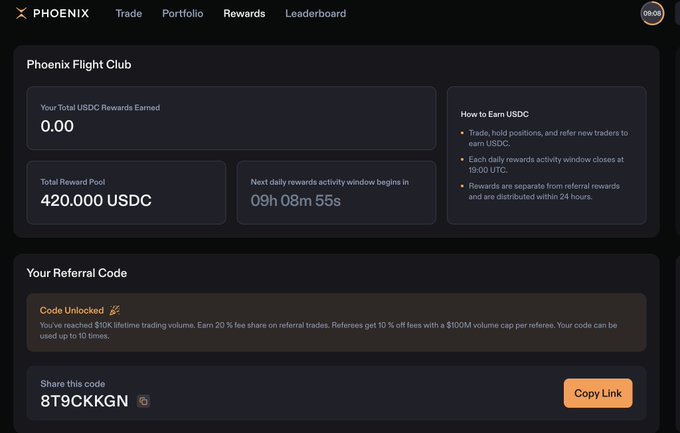Click the Share this code label

pyautogui.click(x=72, y=384)
